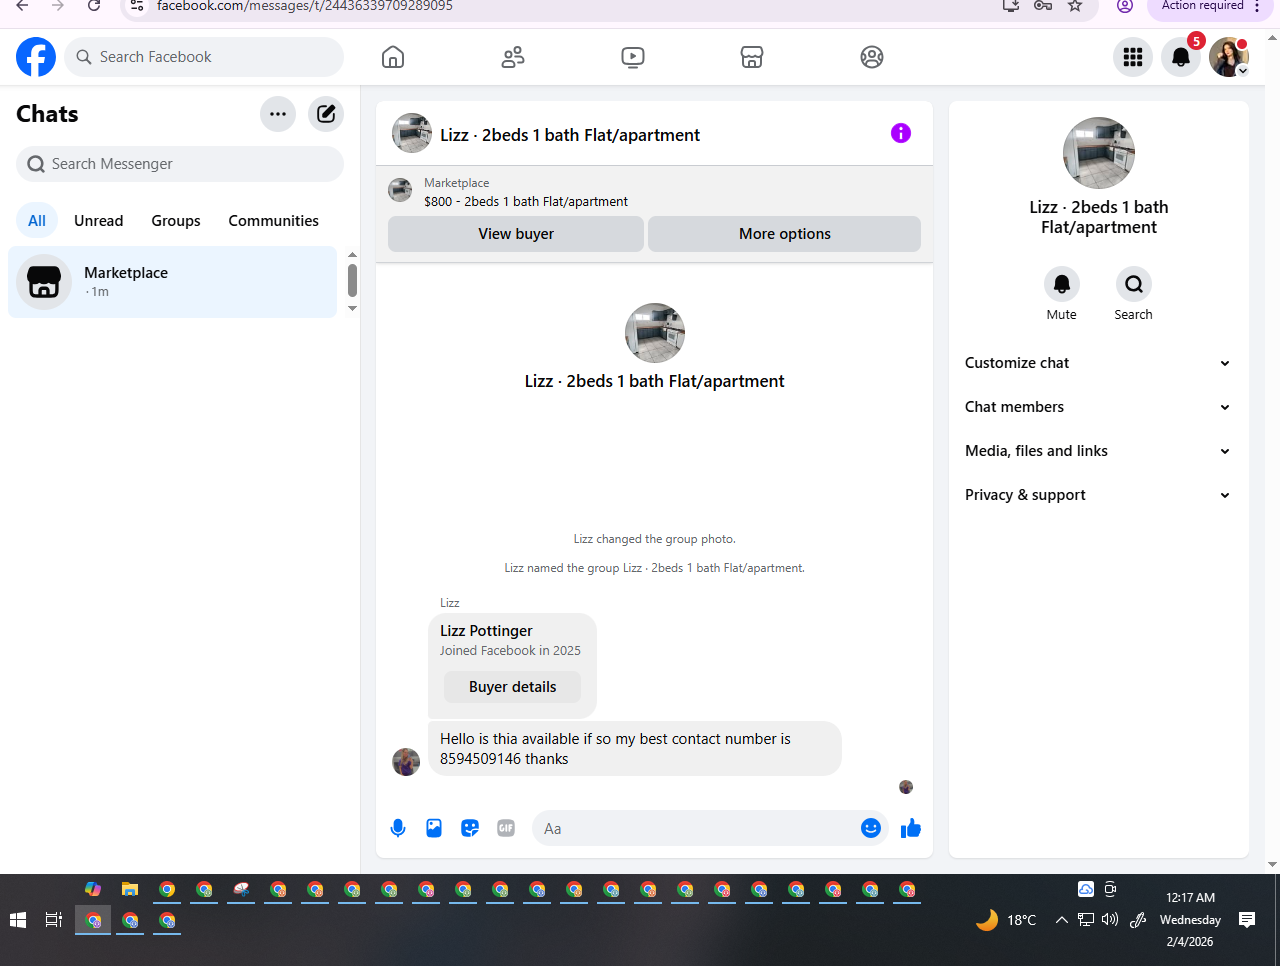This screenshot has width=1280, height=966.
Task: Expand Media, files and links section
Action: click(1098, 451)
